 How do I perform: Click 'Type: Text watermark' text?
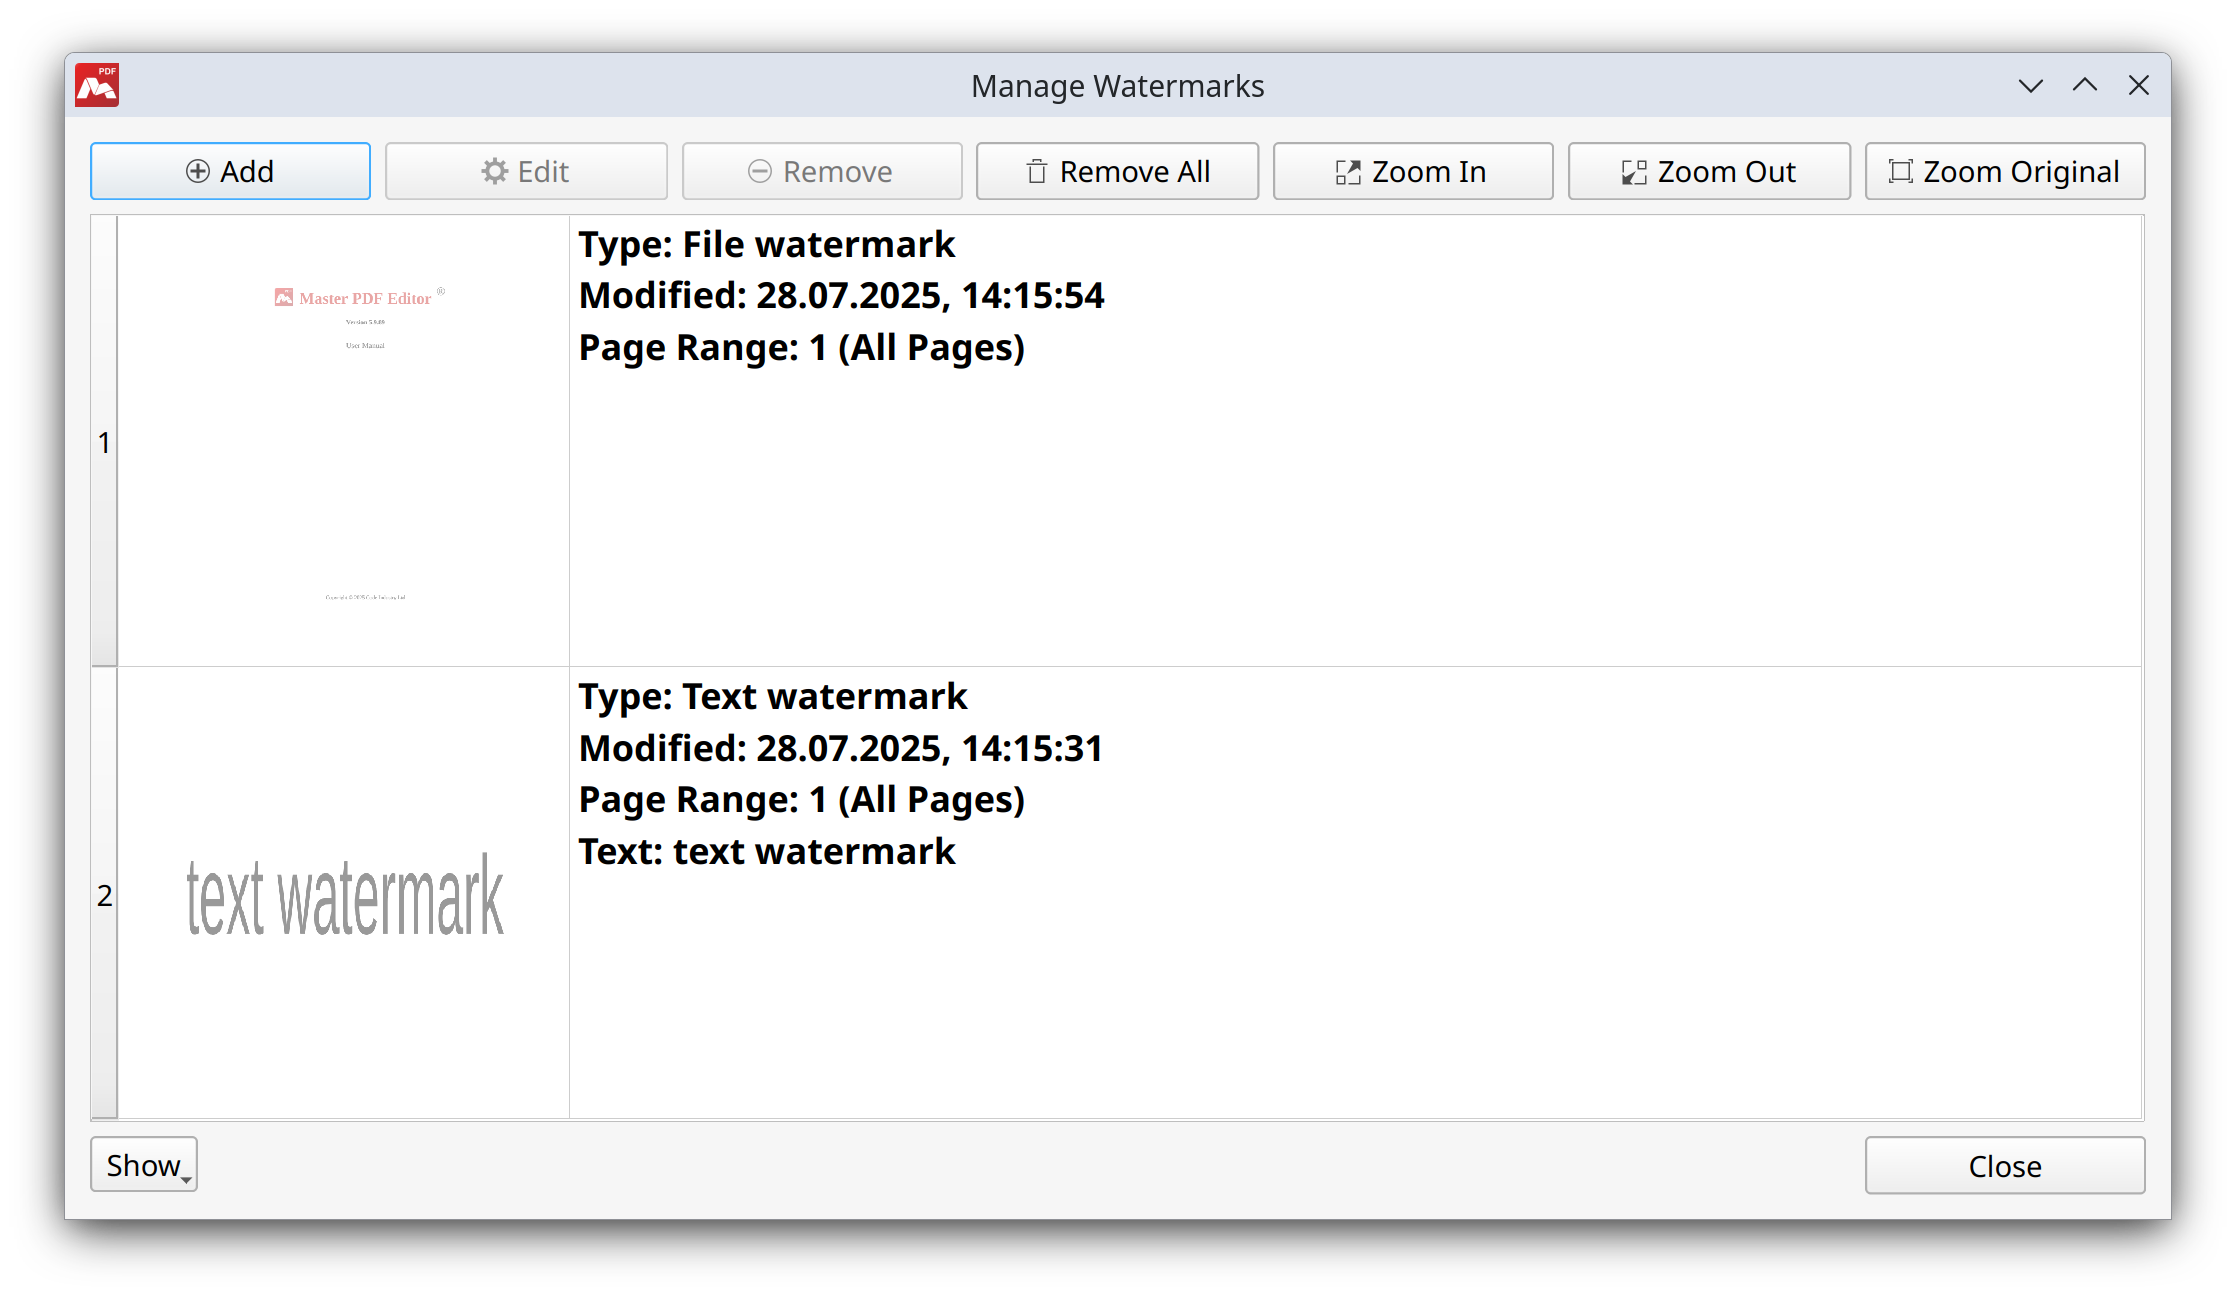point(773,697)
